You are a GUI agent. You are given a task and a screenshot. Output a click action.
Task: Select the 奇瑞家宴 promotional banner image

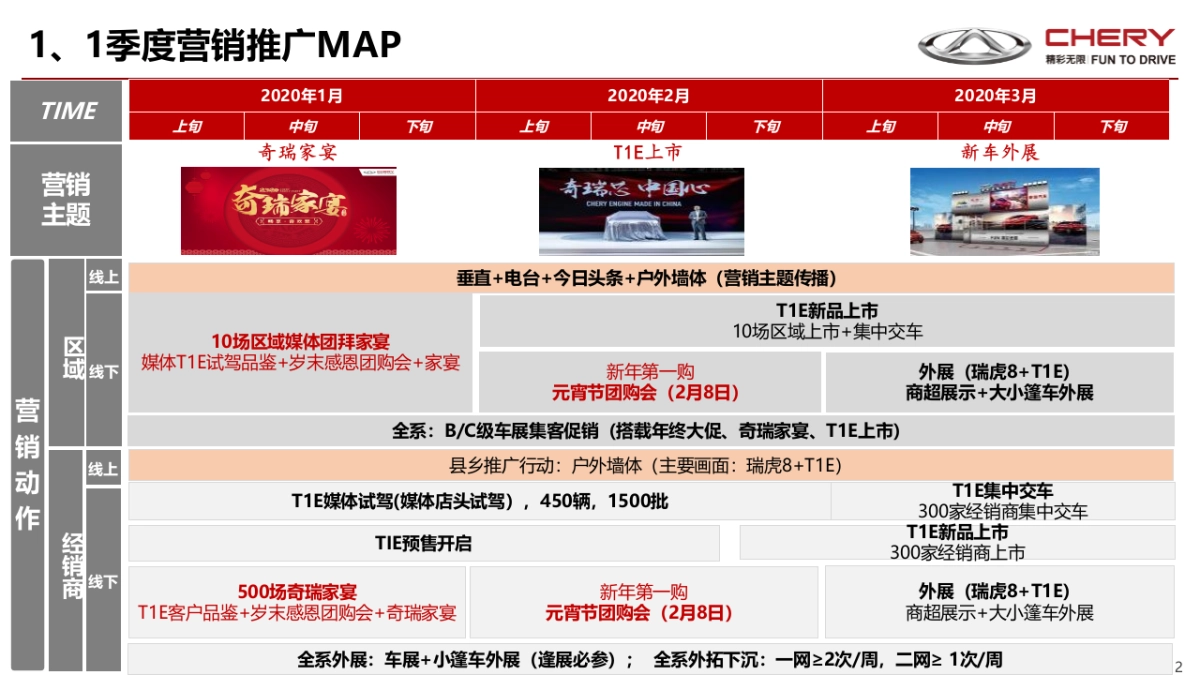click(288, 210)
